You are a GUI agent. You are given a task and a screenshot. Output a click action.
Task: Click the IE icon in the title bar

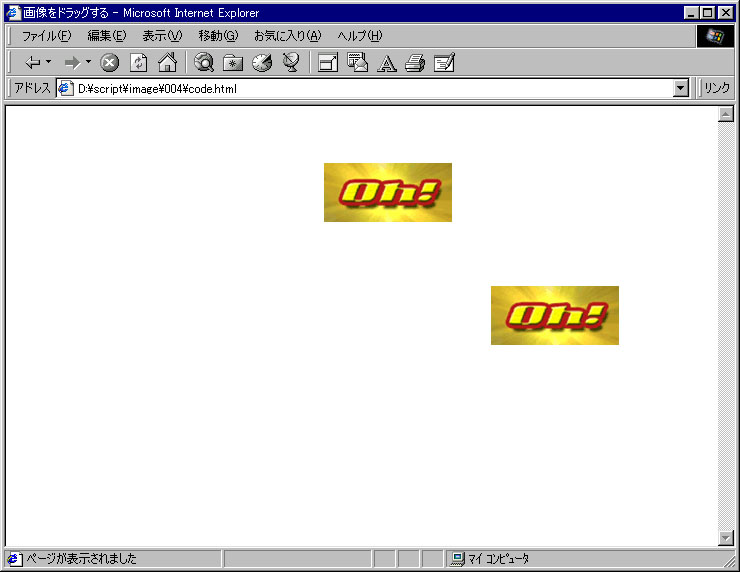coord(14,12)
